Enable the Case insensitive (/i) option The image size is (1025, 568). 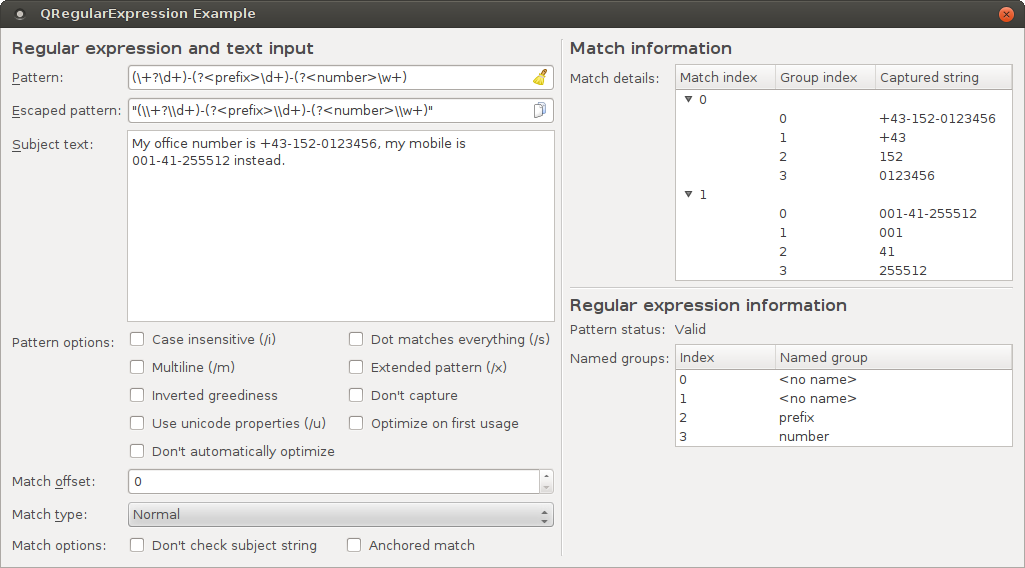pos(138,340)
